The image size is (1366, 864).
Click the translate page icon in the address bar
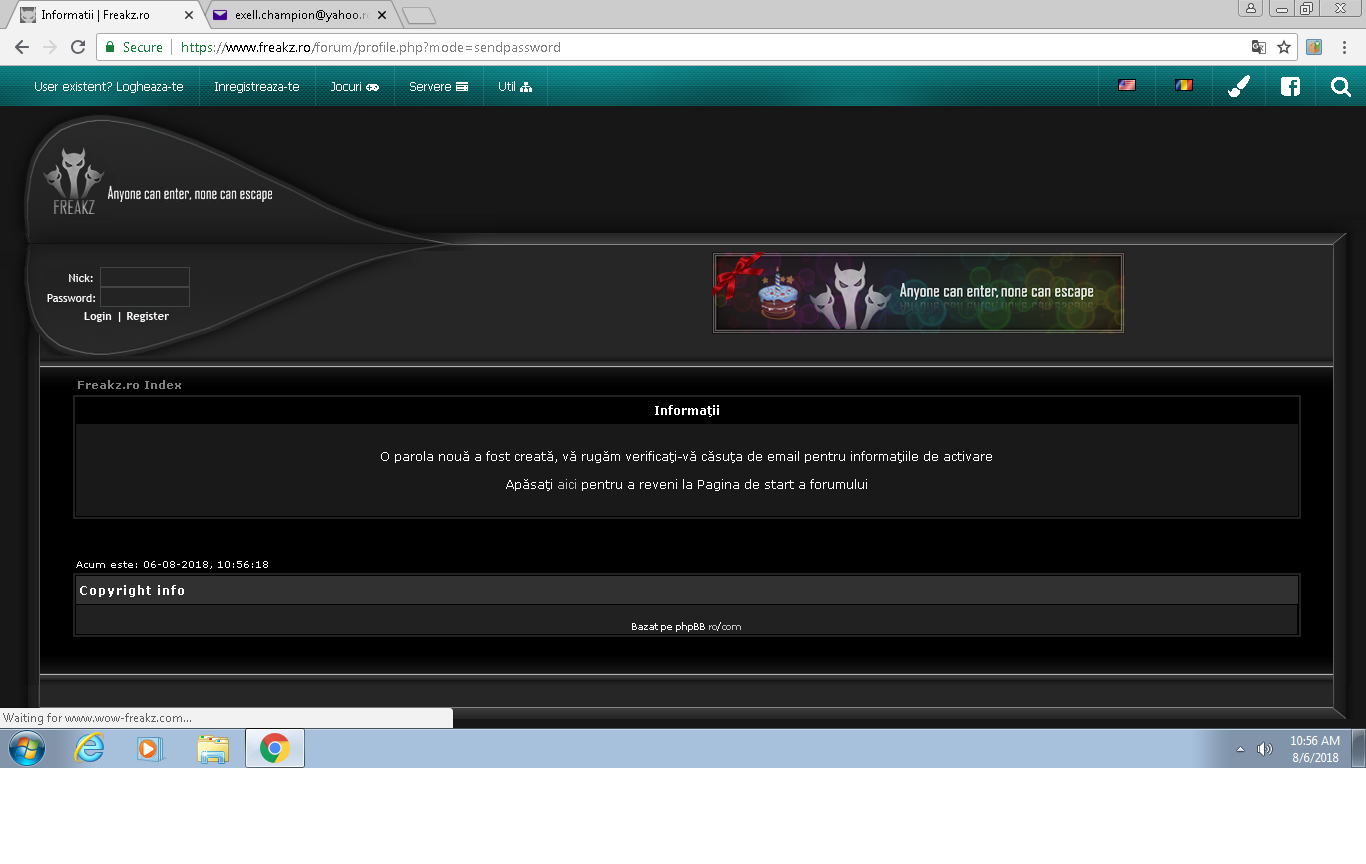pyautogui.click(x=1259, y=47)
